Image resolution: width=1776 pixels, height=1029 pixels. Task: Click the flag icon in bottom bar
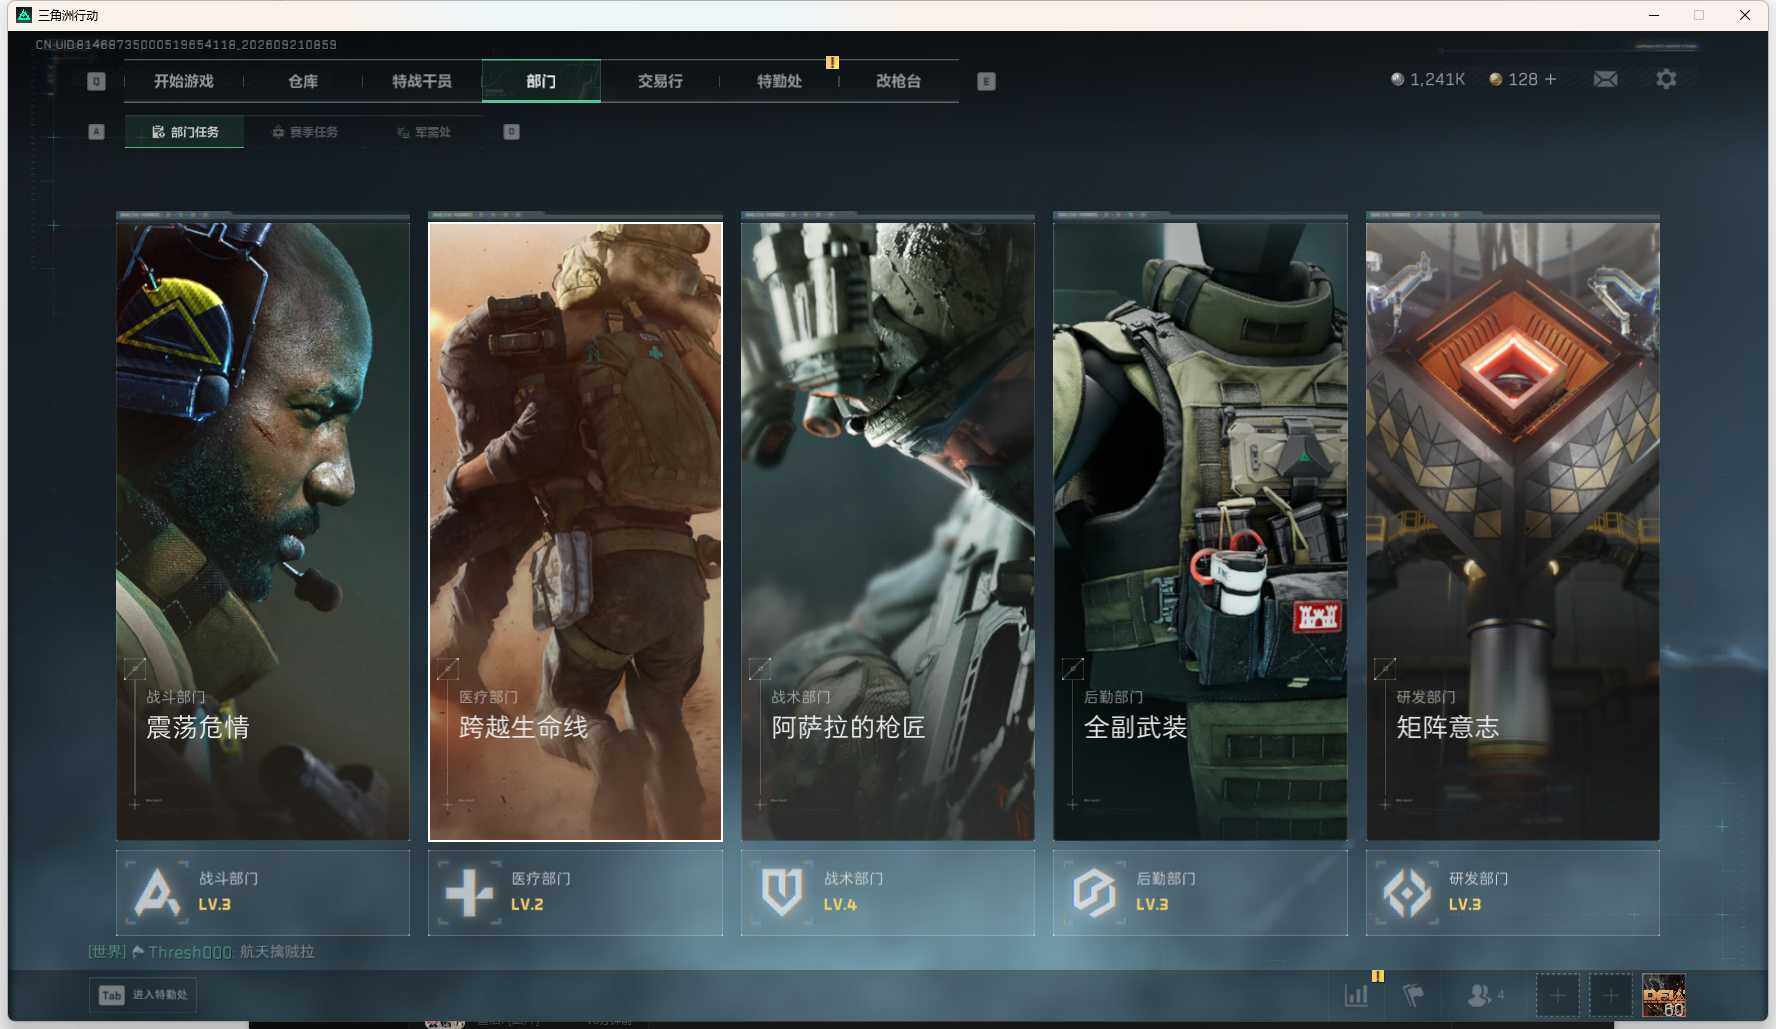click(1414, 995)
